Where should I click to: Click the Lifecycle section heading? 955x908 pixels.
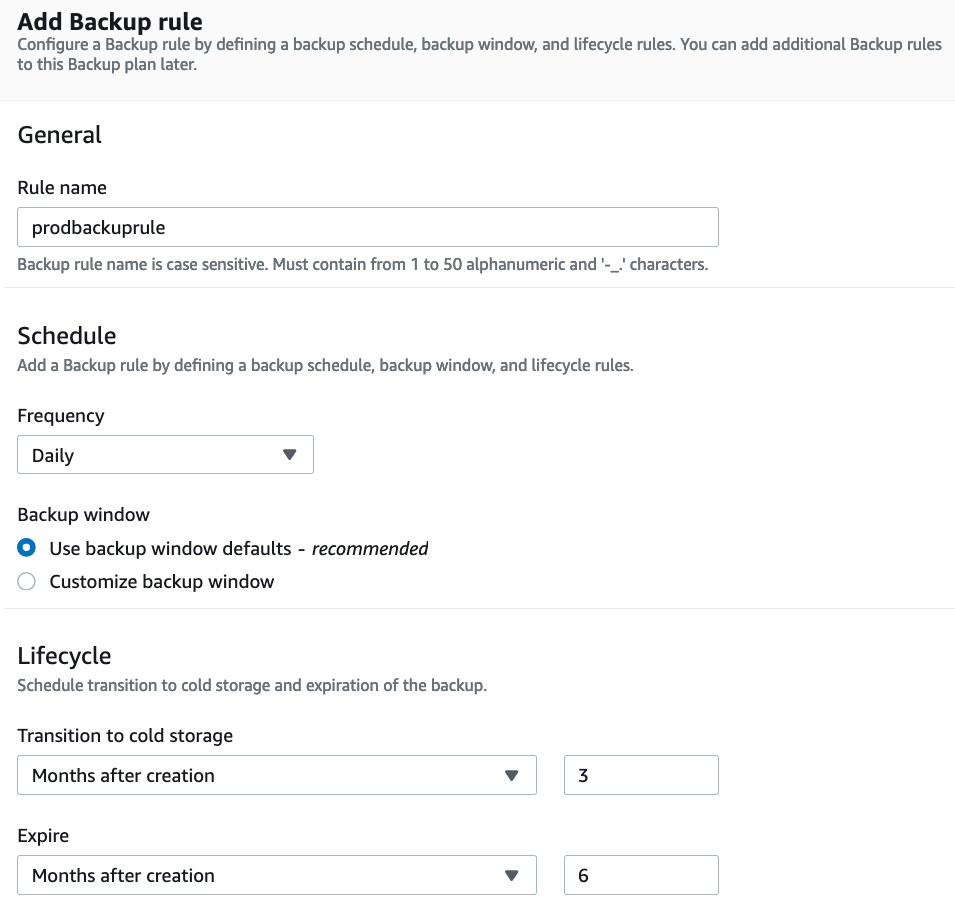pyautogui.click(x=64, y=656)
